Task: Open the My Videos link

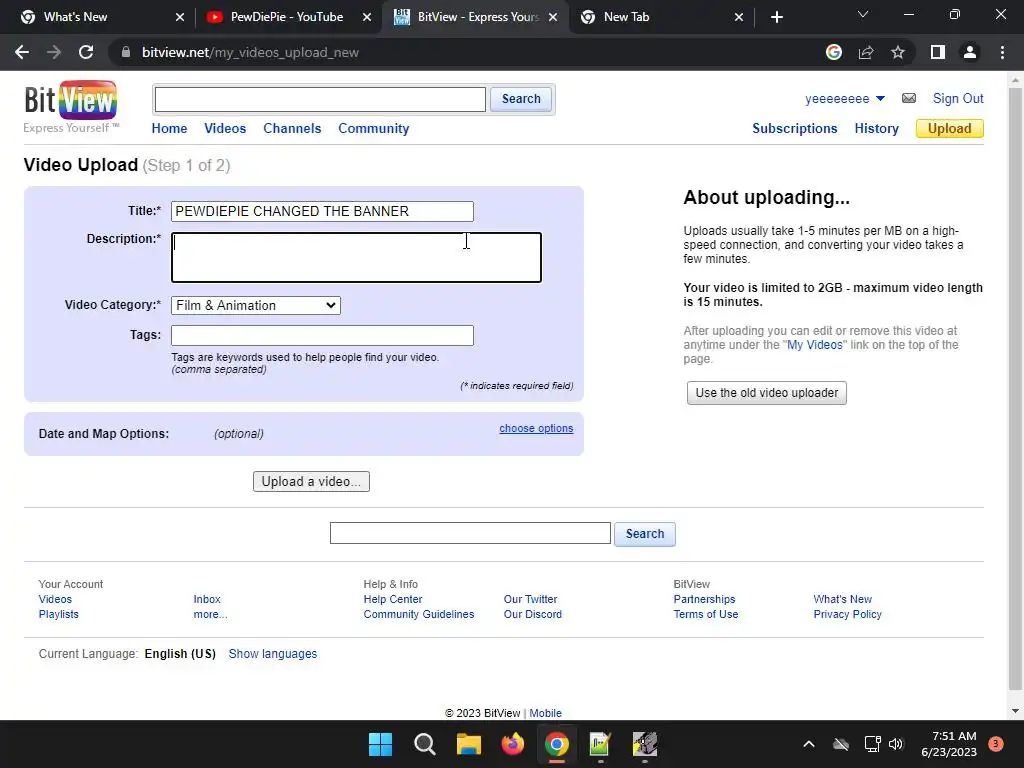Action: coord(814,345)
